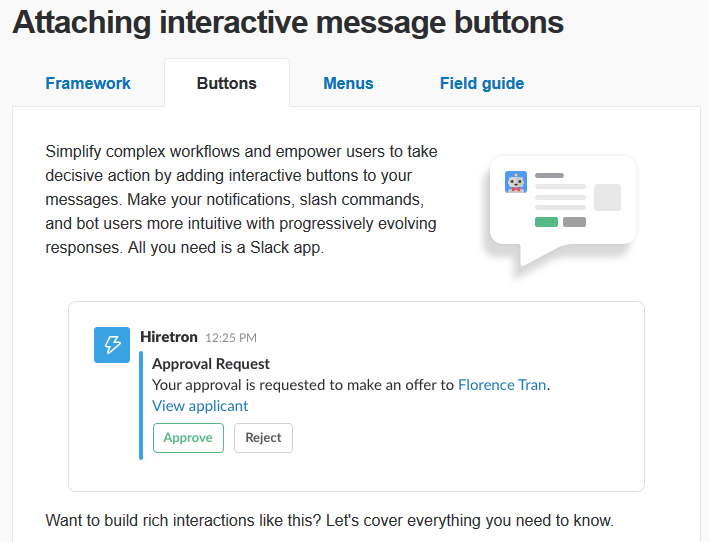Click the robot avatar in the illustration

(516, 182)
